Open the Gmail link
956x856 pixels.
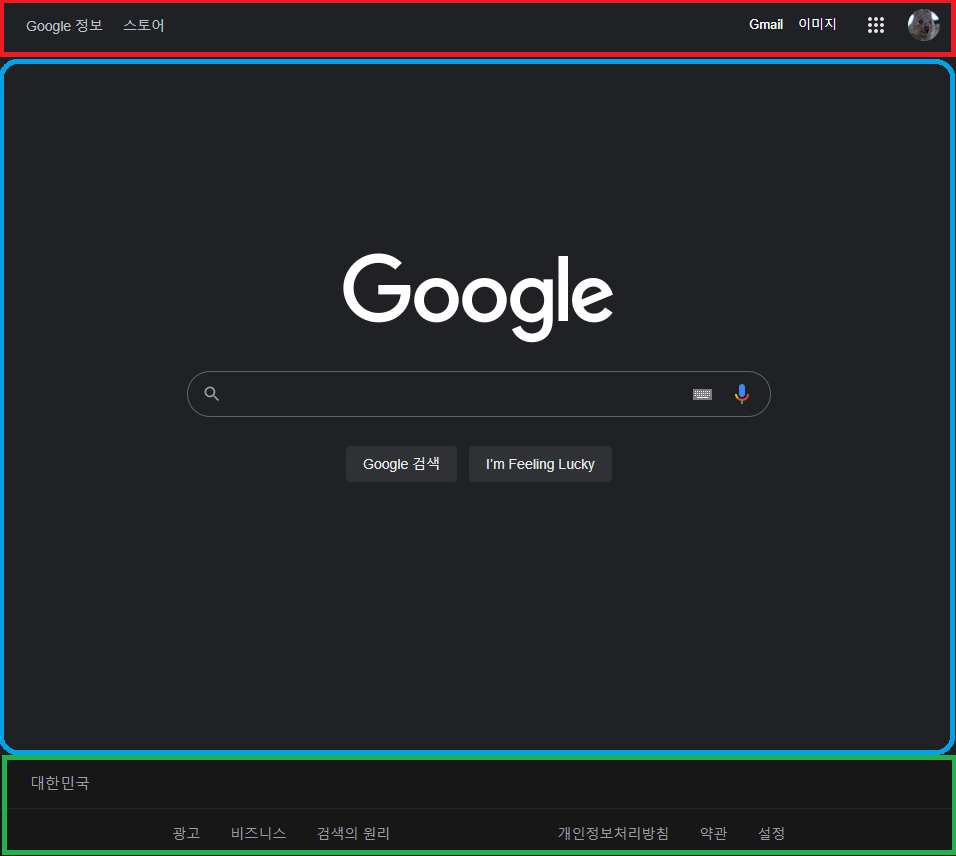[766, 24]
